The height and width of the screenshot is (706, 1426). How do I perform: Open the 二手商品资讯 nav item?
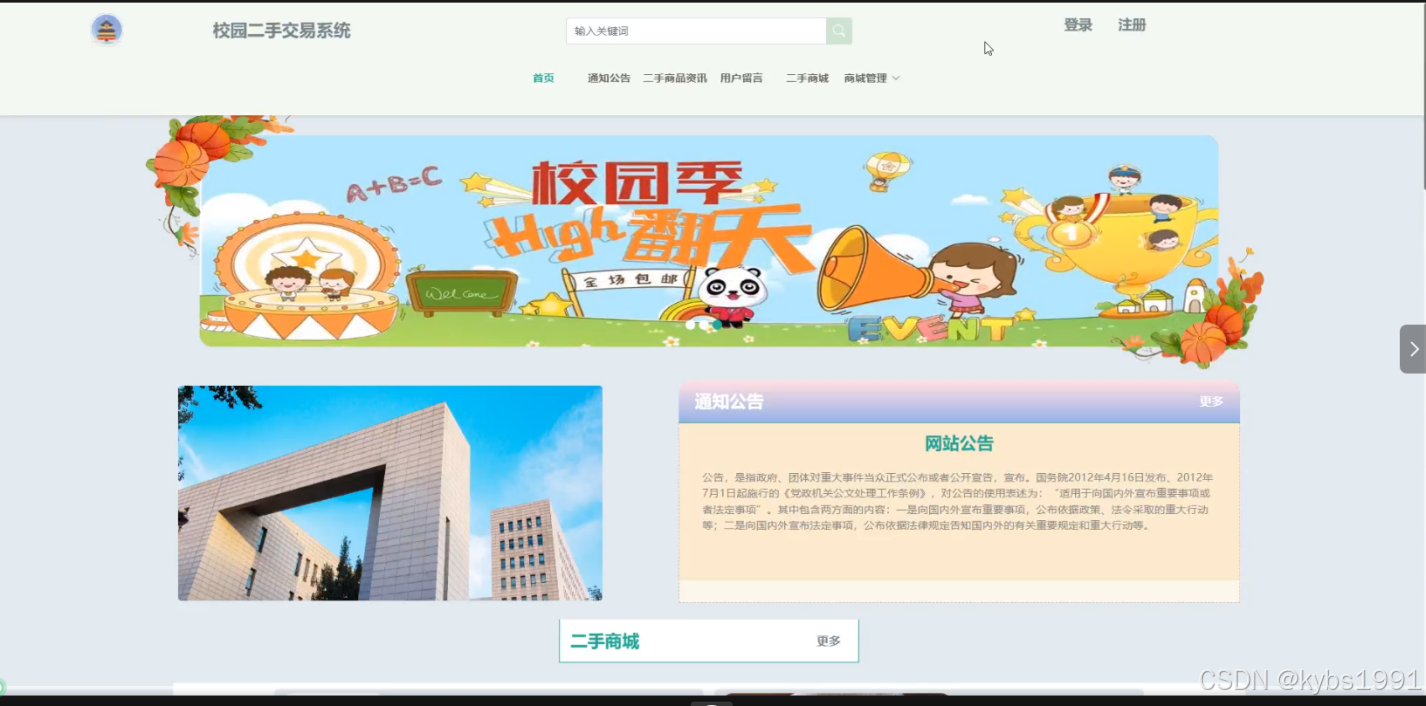click(675, 78)
